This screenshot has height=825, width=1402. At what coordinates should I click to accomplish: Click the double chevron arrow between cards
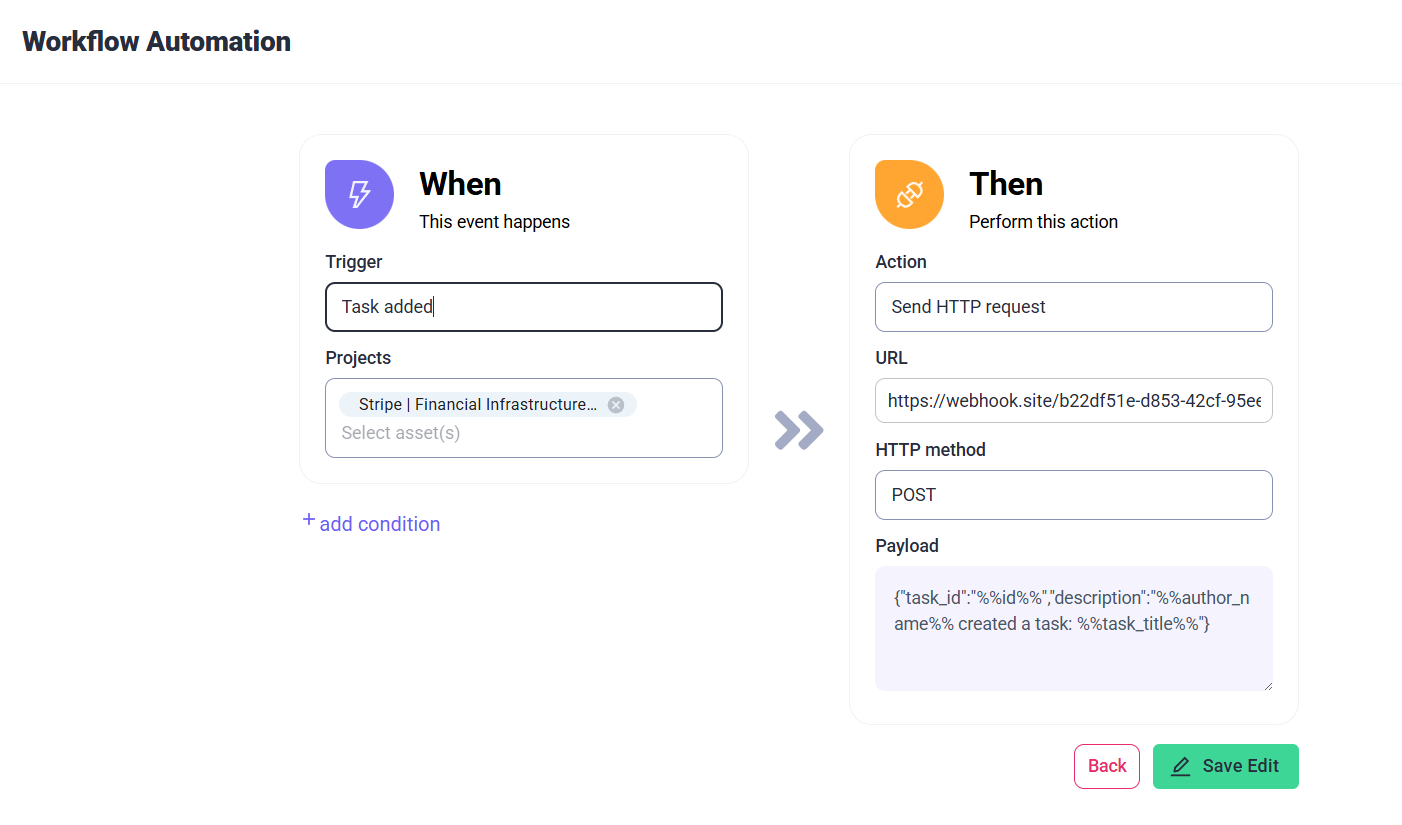pos(799,430)
